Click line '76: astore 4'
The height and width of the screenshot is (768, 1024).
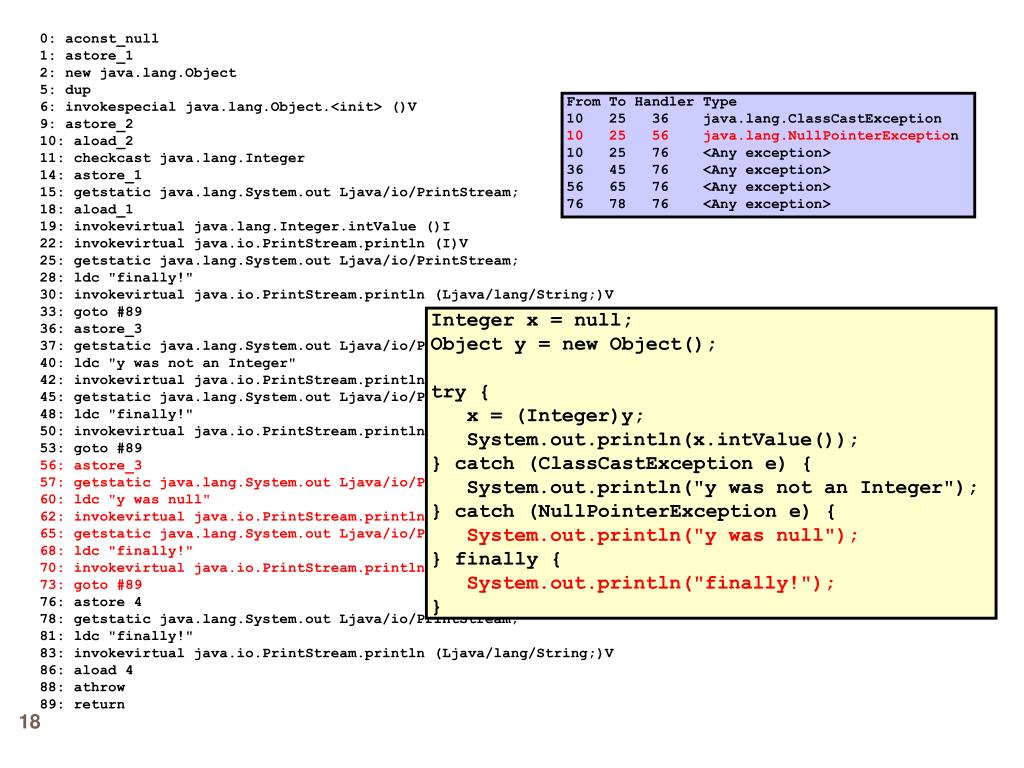coord(90,601)
